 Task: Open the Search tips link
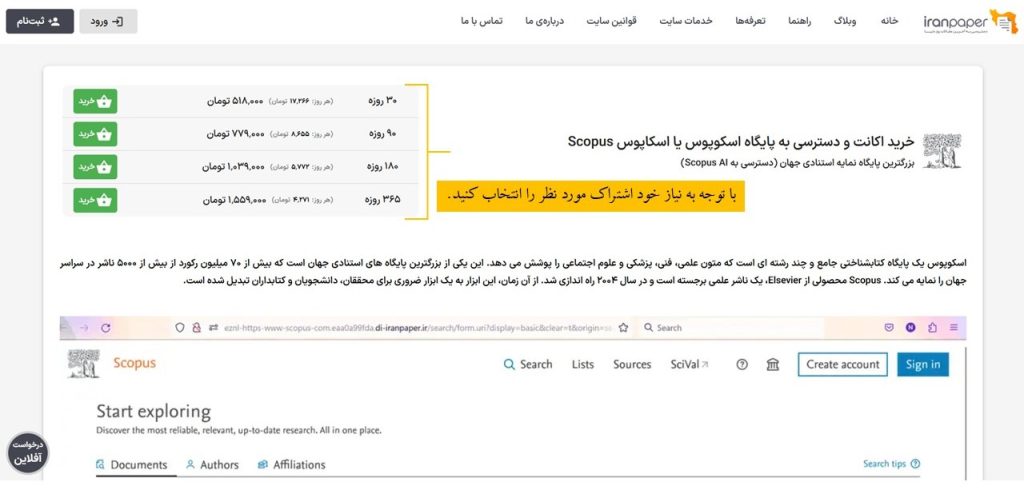891,464
